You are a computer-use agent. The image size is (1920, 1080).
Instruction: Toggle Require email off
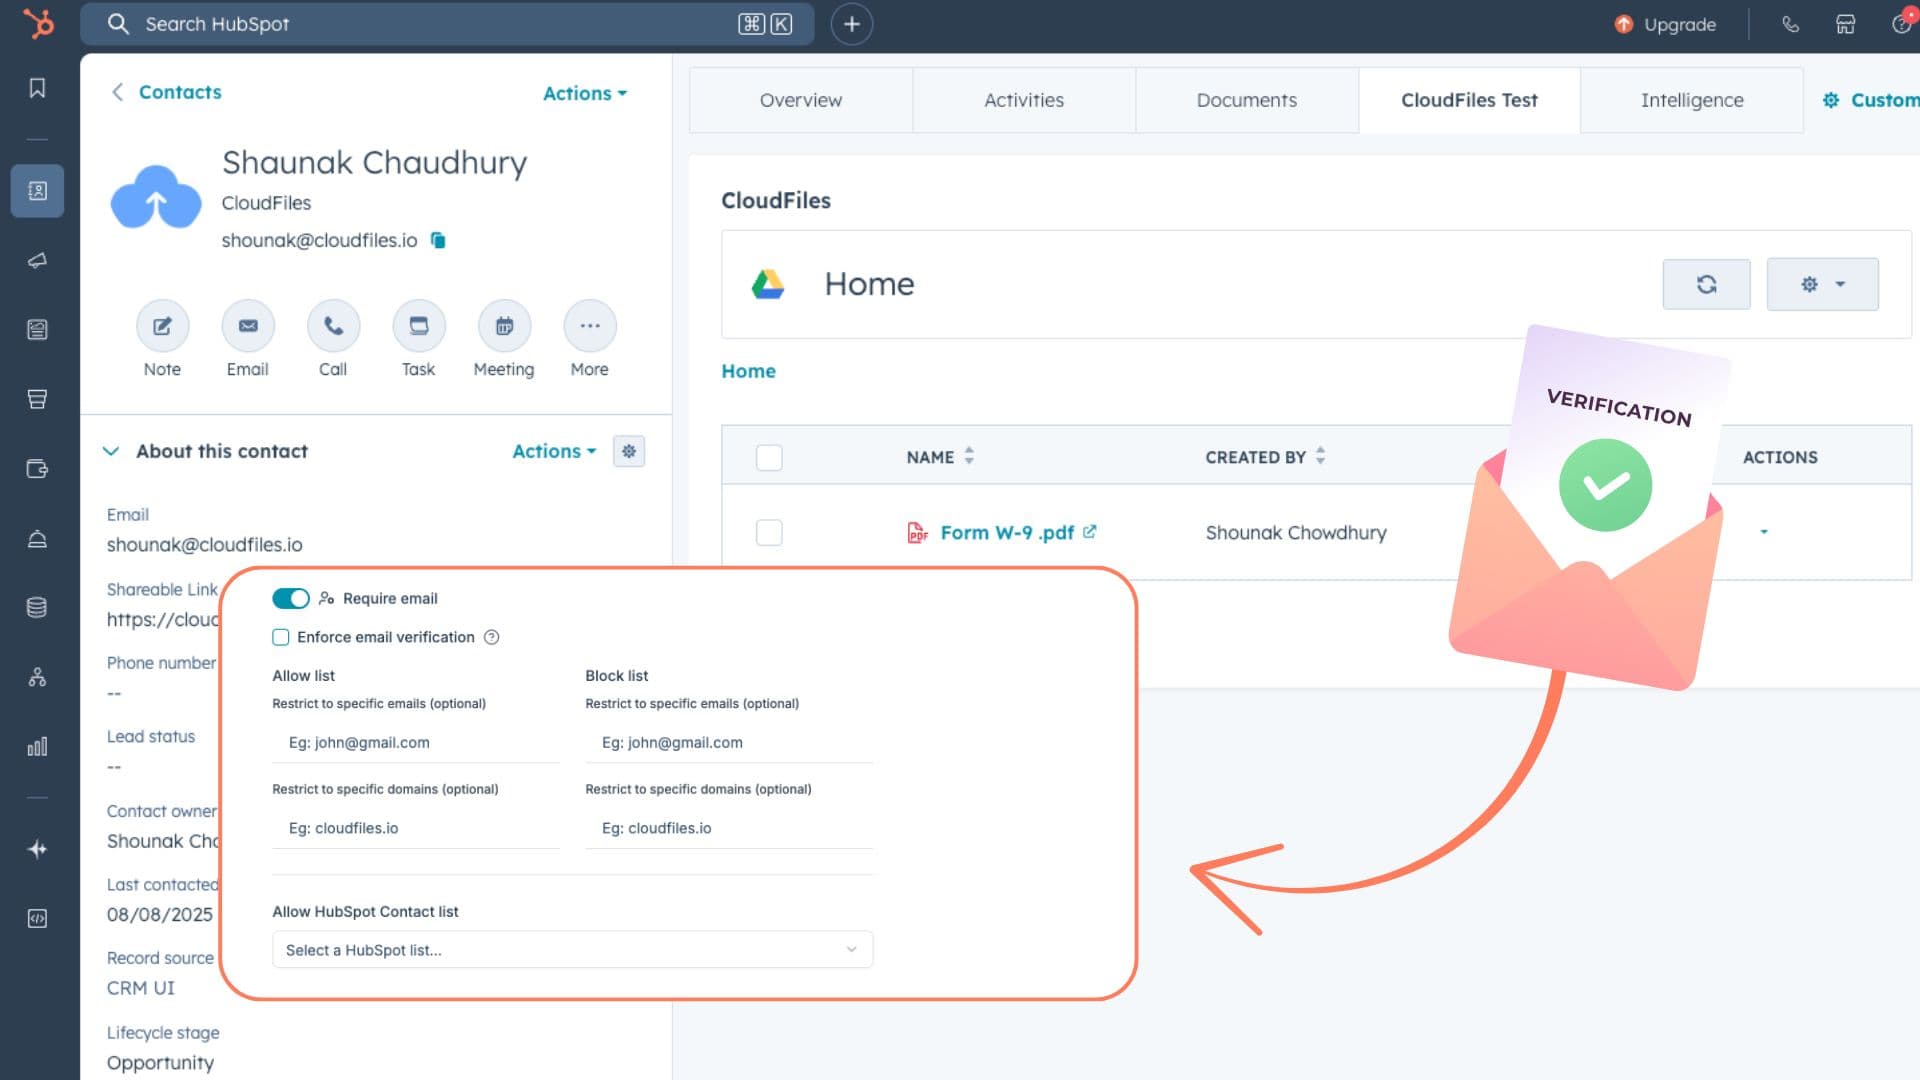(x=290, y=598)
